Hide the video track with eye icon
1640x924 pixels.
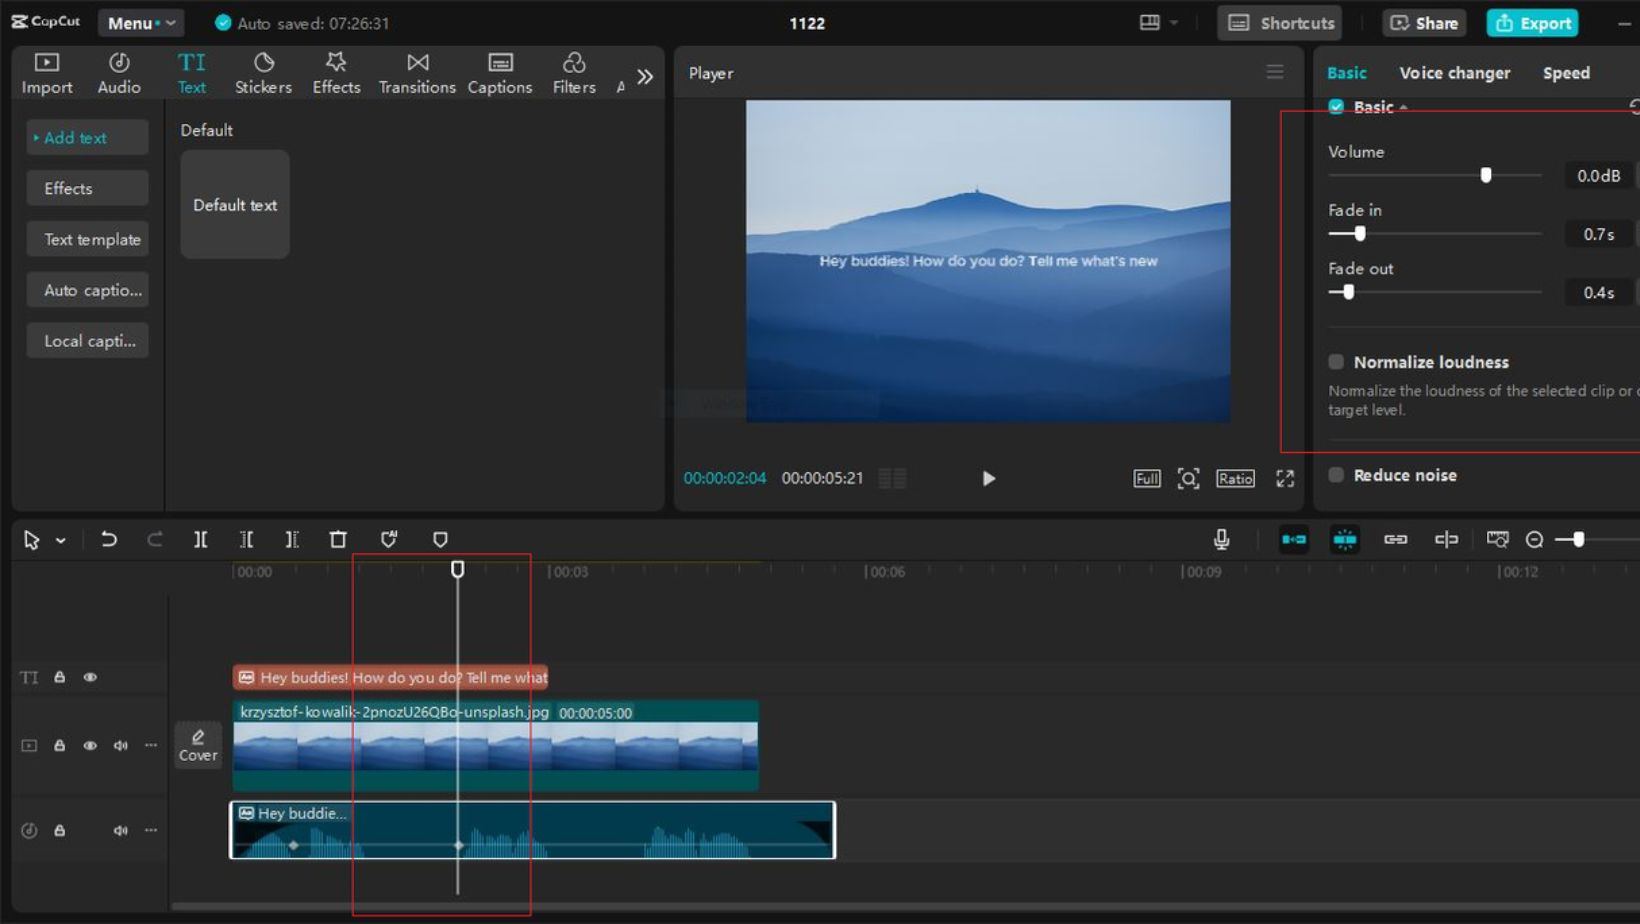pos(90,746)
